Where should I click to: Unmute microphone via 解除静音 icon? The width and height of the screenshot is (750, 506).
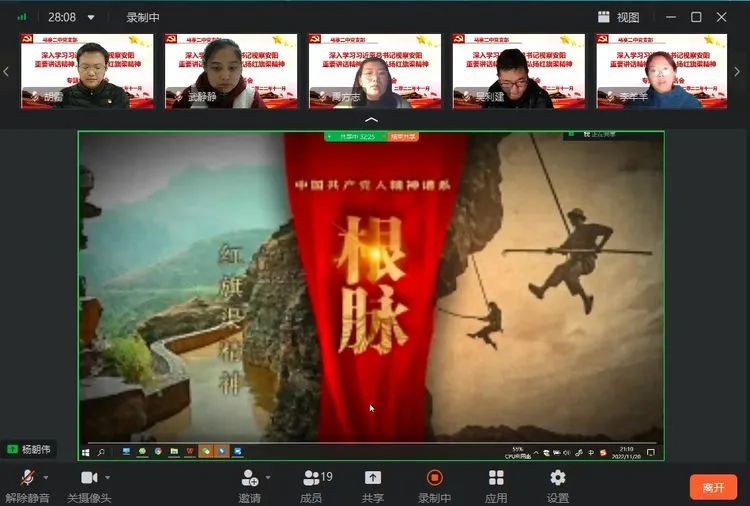pos(27,477)
